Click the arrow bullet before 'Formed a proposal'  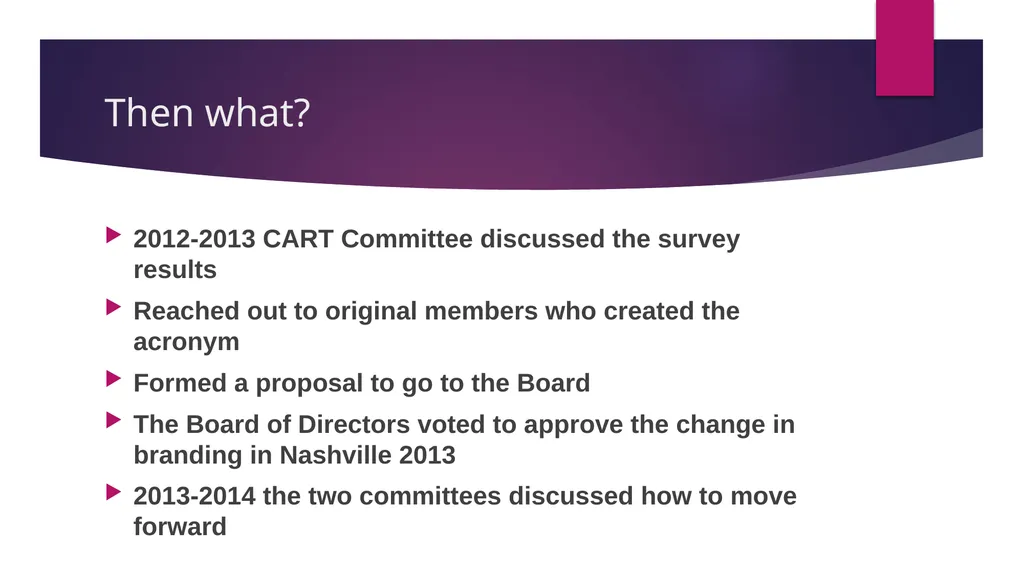114,378
